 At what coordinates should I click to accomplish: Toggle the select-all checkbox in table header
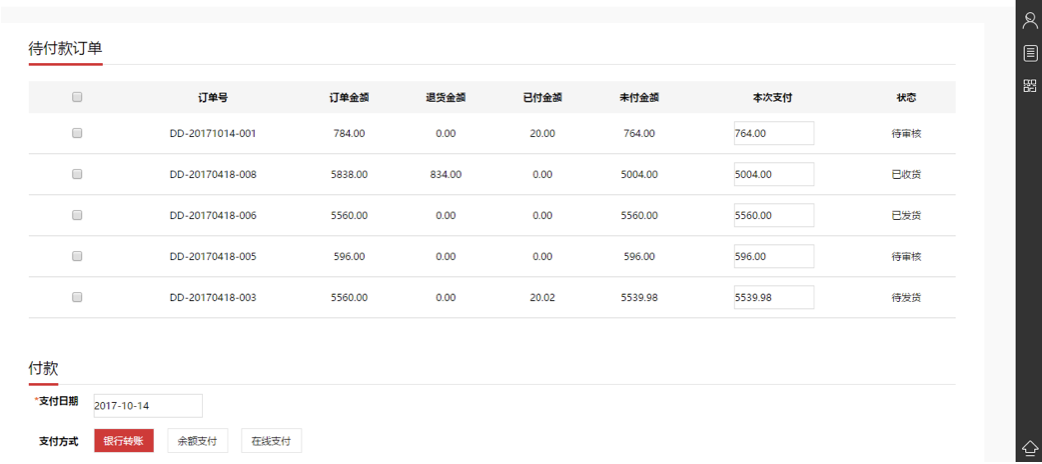click(77, 97)
